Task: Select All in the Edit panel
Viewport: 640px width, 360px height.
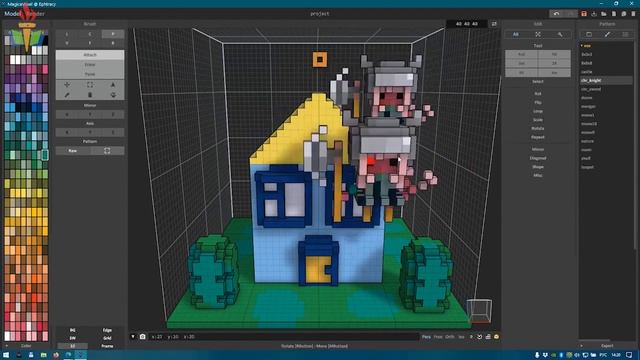Action: [x=516, y=35]
